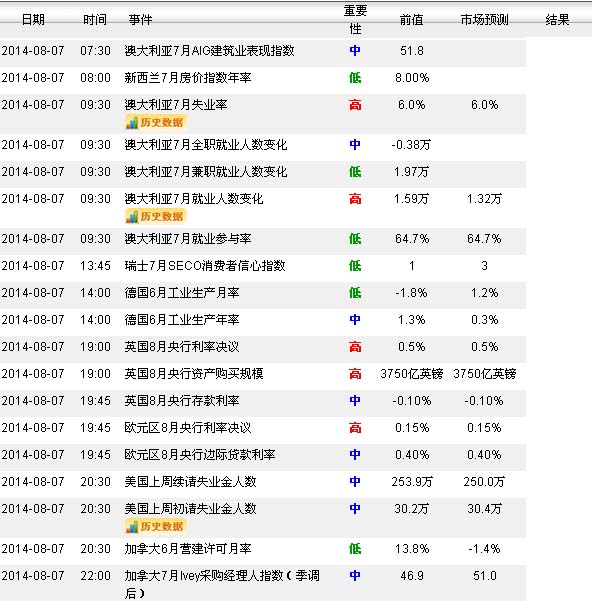Viewport: 592px width, 601px height.
Task: Click previous value -0.38万
Action: (411, 145)
